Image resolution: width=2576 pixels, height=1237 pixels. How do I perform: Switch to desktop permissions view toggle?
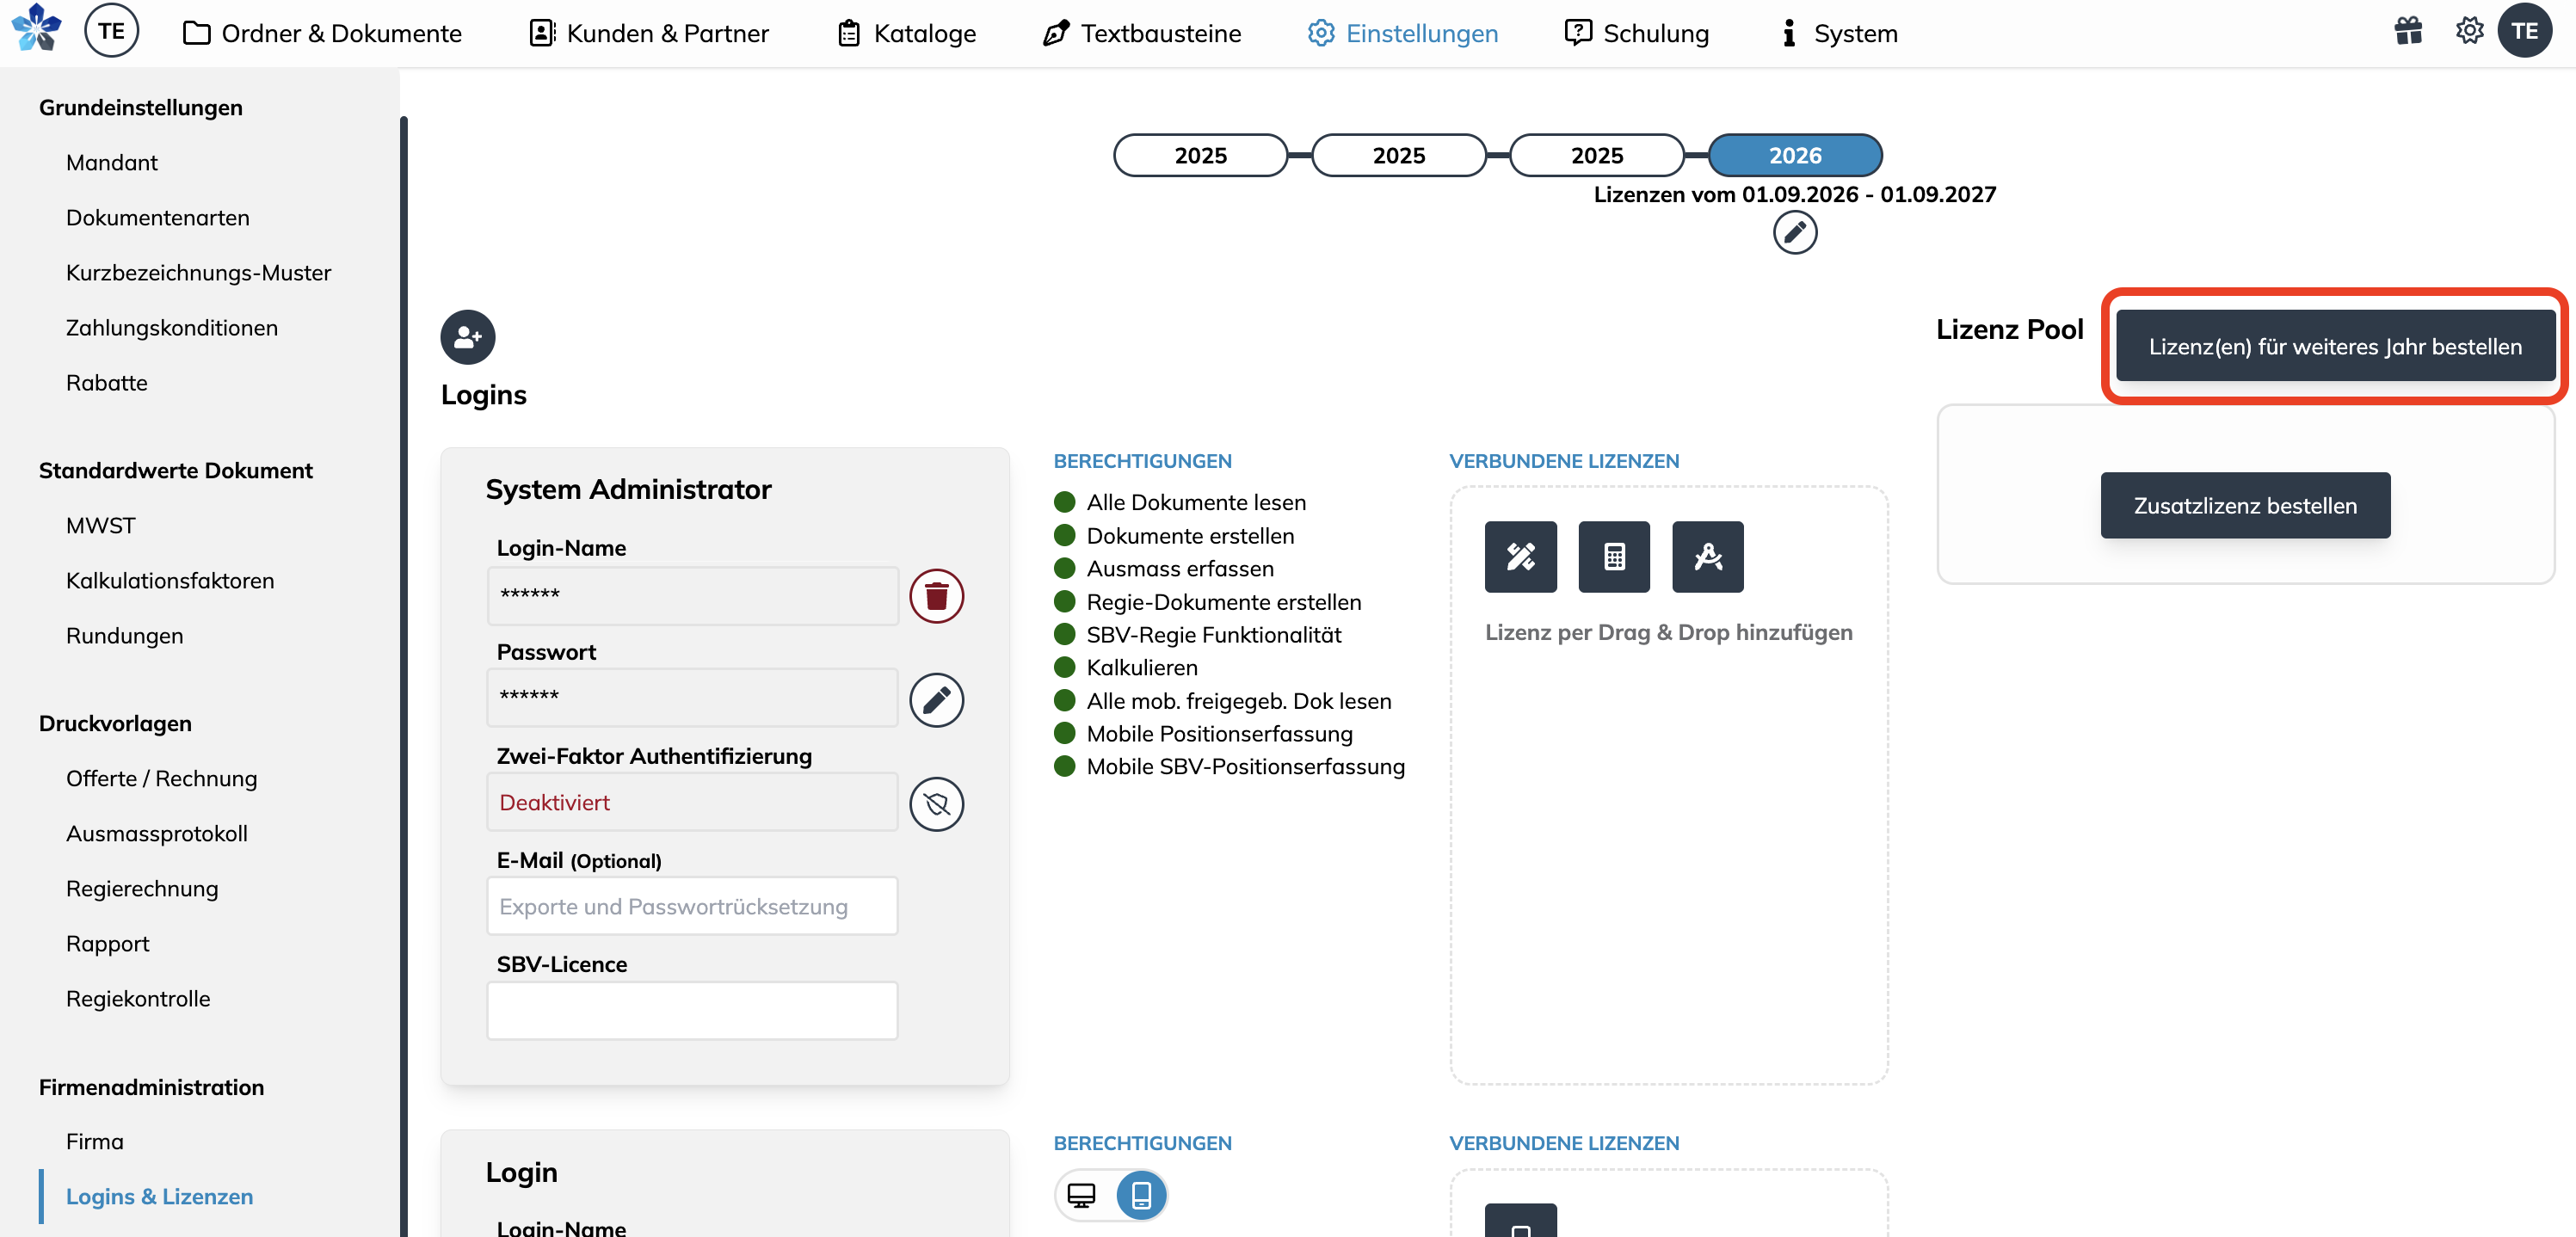pos(1081,1195)
